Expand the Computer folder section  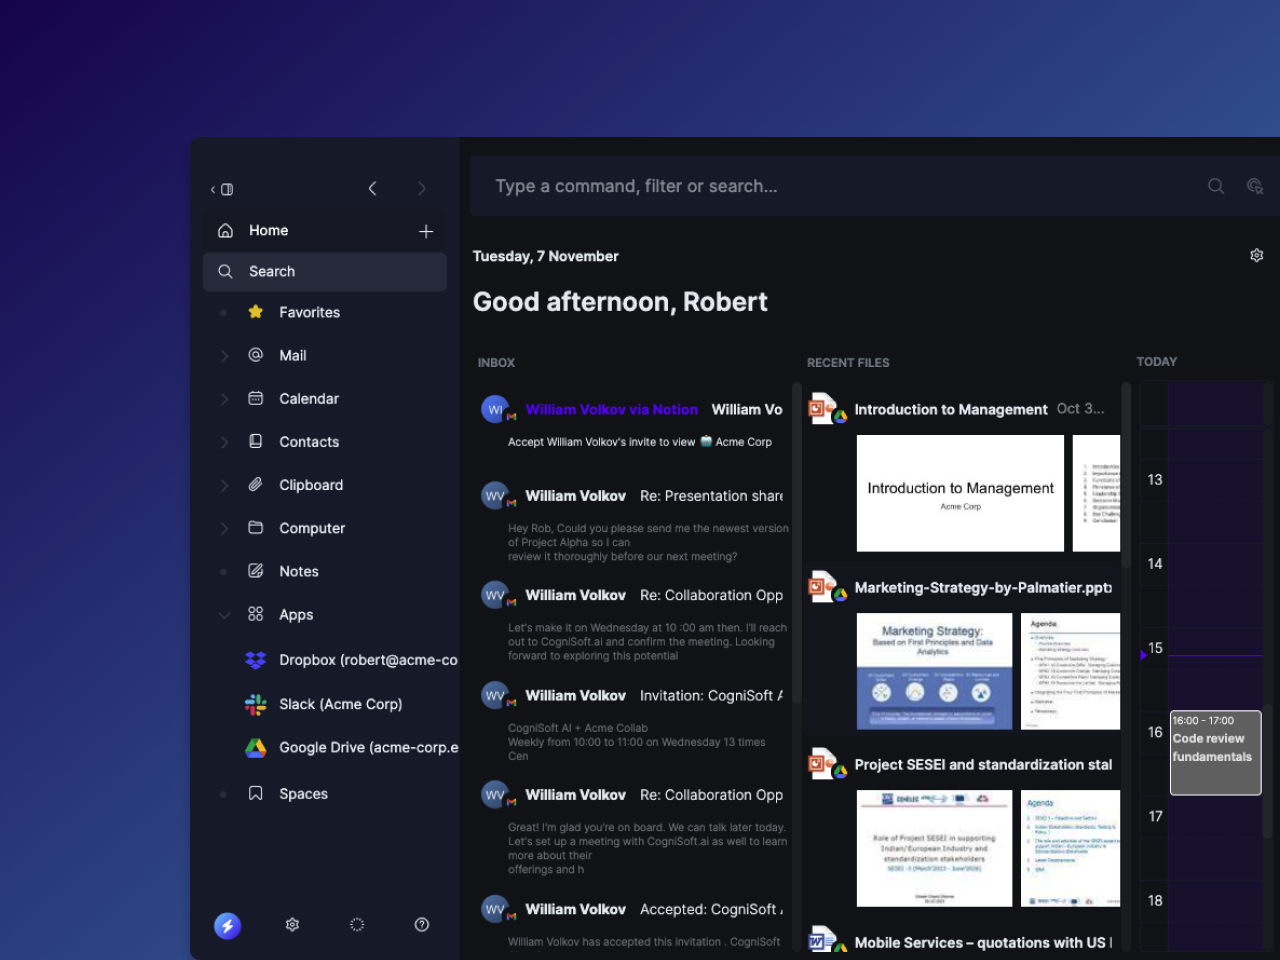pos(224,528)
